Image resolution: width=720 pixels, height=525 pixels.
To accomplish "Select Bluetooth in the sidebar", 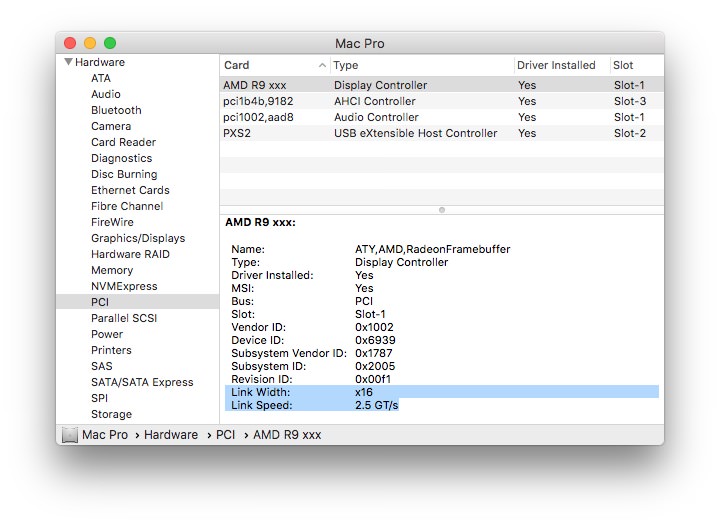I will pos(116,110).
